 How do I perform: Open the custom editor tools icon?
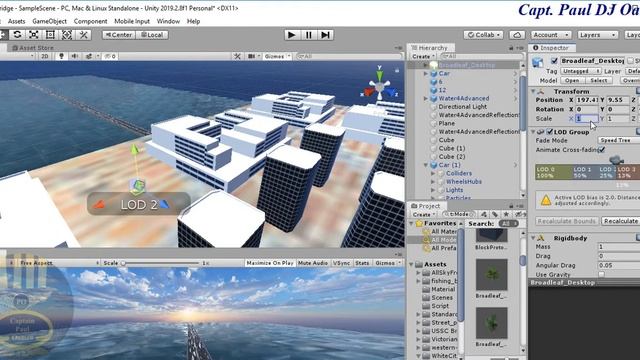click(84, 35)
